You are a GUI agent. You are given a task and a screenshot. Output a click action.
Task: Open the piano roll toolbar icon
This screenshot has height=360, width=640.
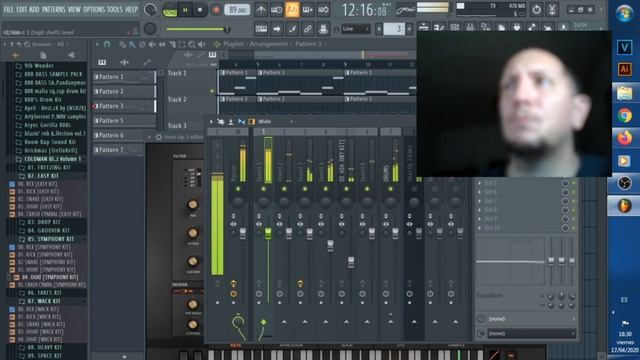point(439,27)
